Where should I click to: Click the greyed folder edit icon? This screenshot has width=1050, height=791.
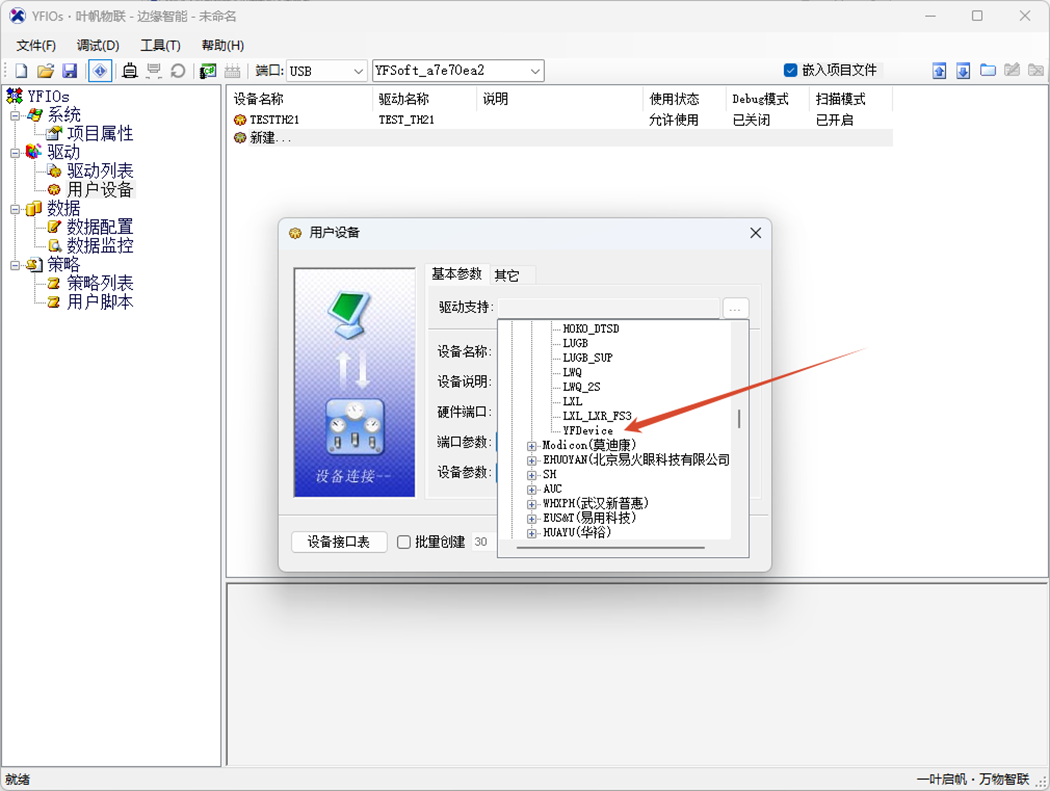(1012, 70)
